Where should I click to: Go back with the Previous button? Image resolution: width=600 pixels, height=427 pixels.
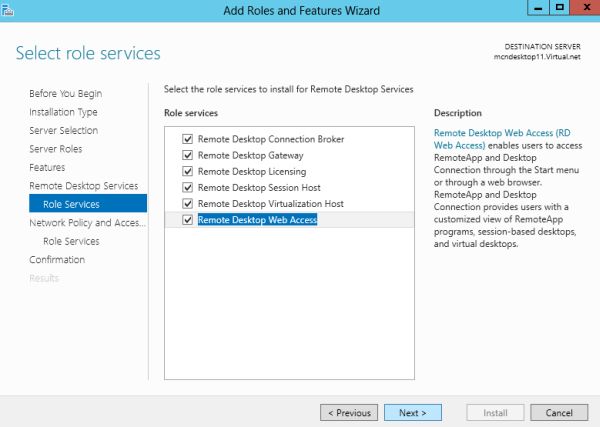click(349, 412)
